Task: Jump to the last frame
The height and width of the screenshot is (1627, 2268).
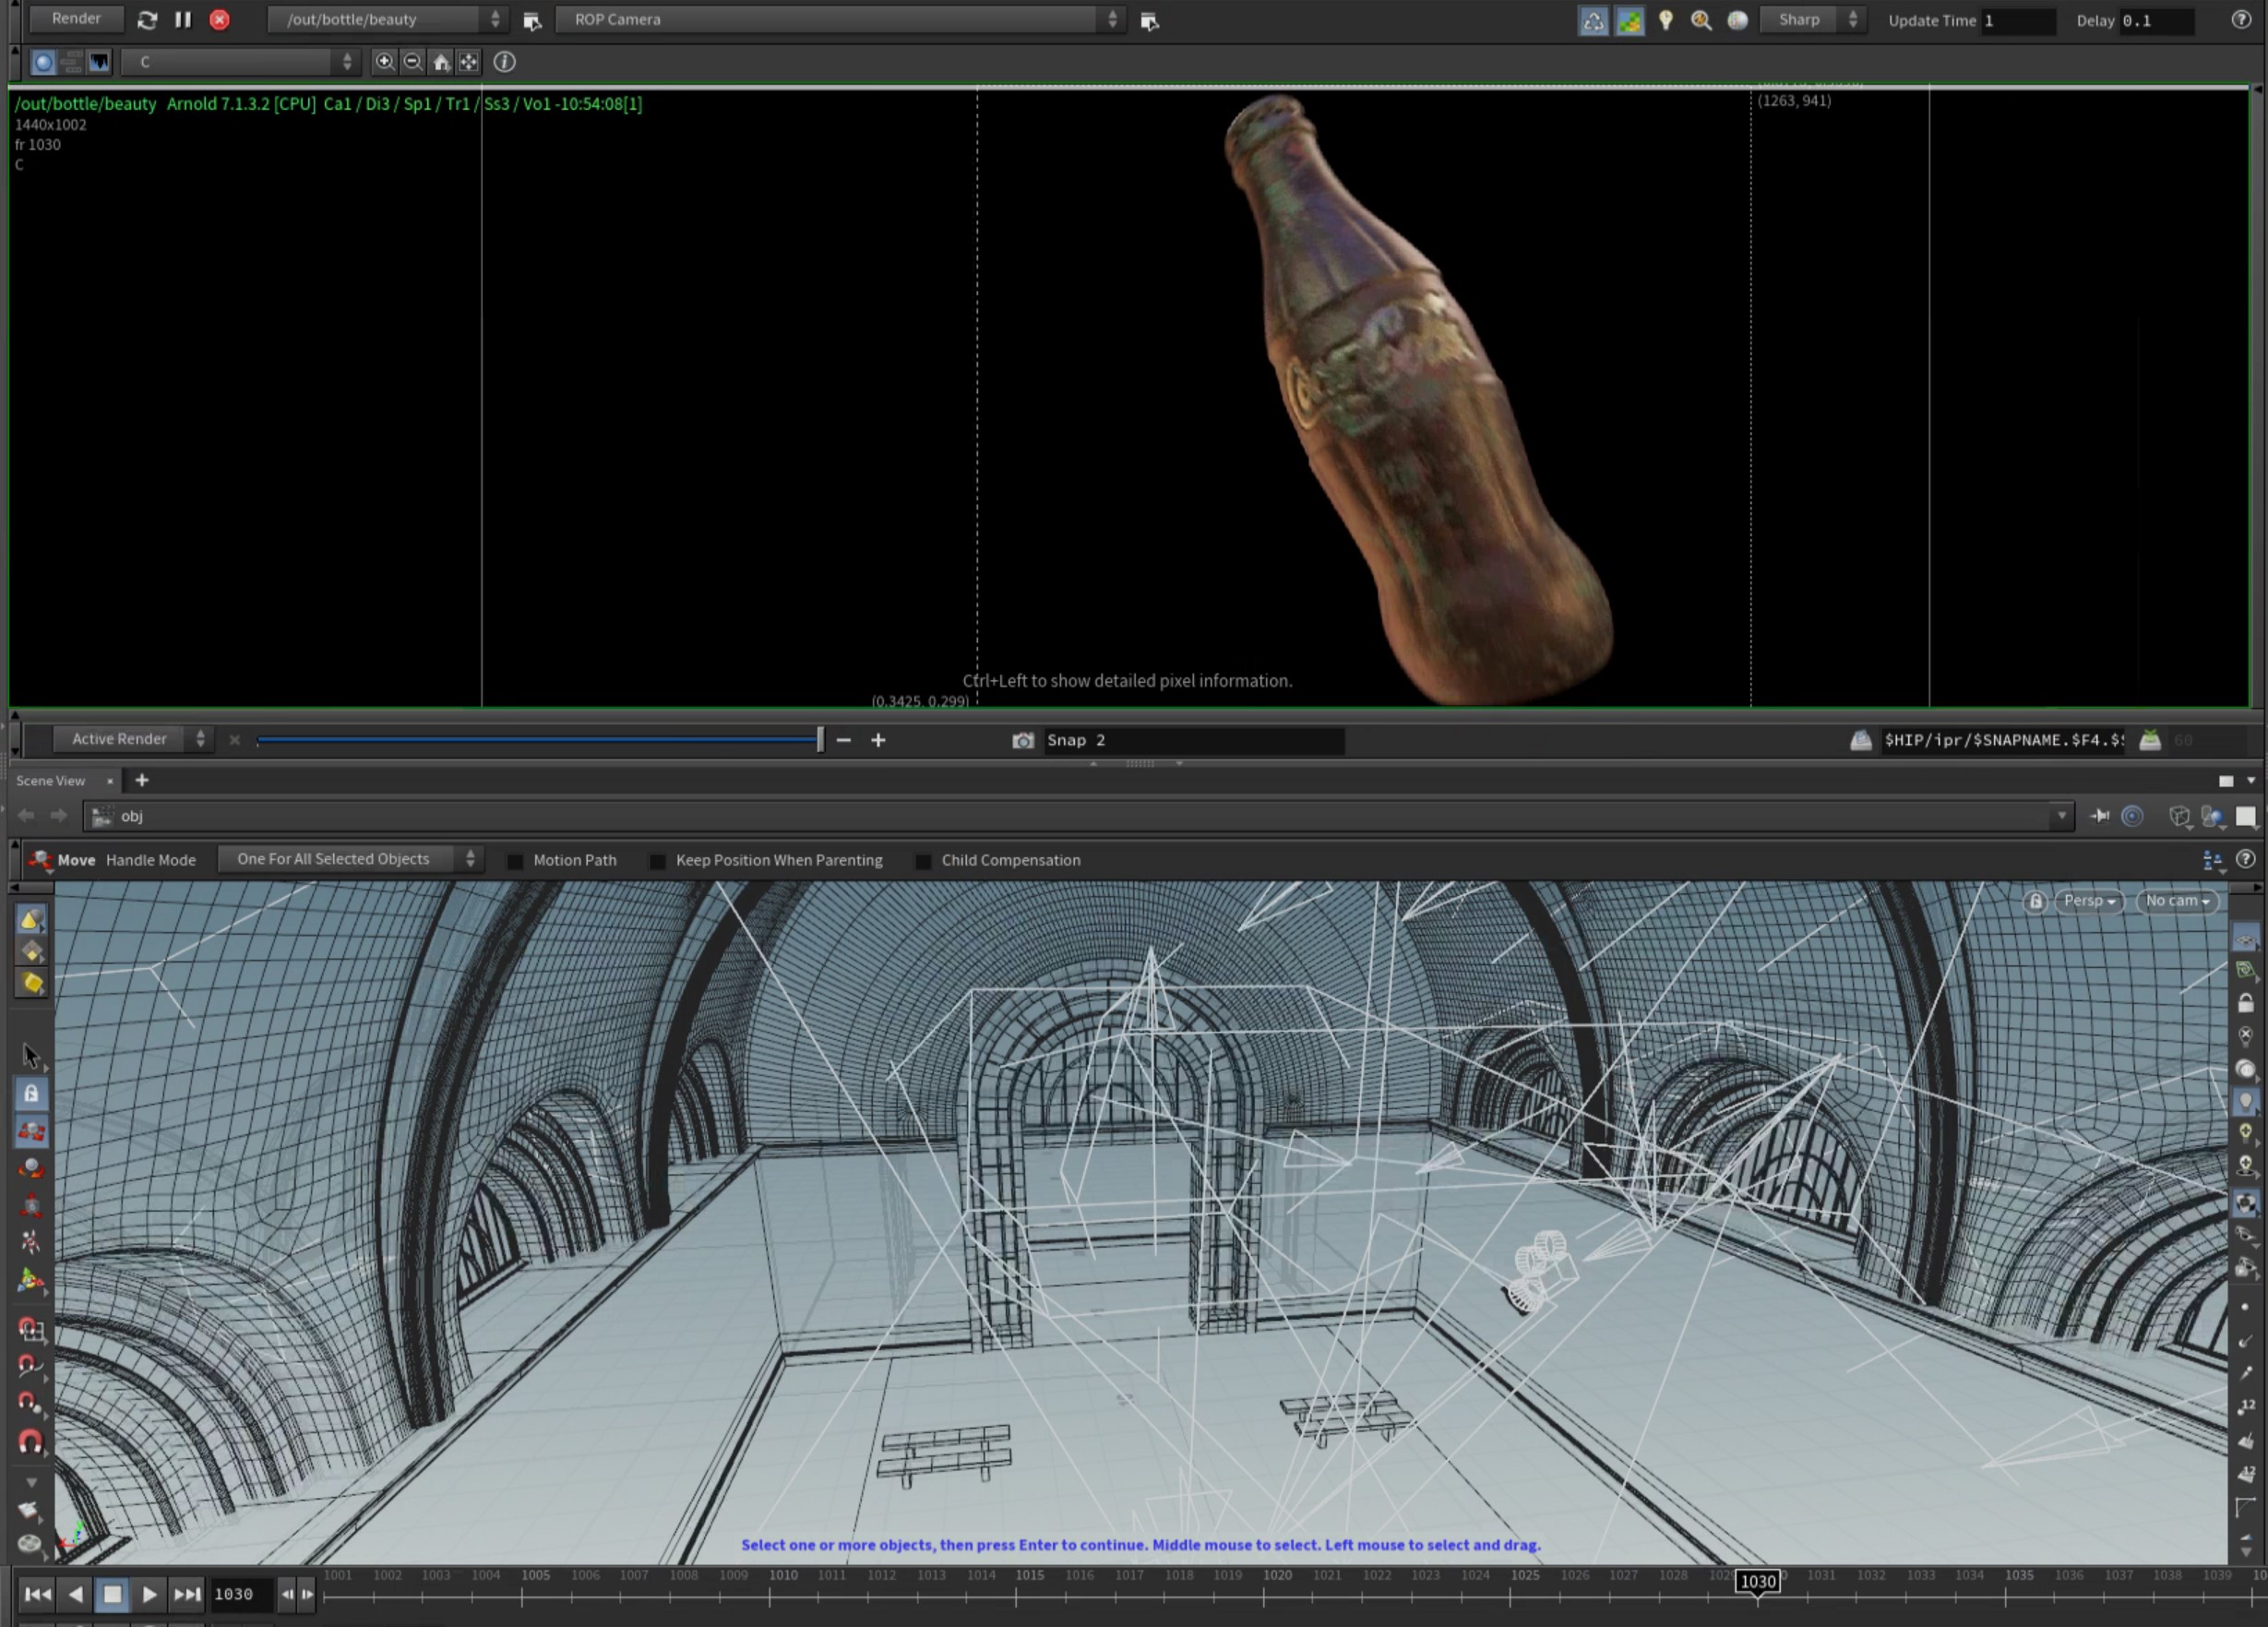Action: point(187,1594)
